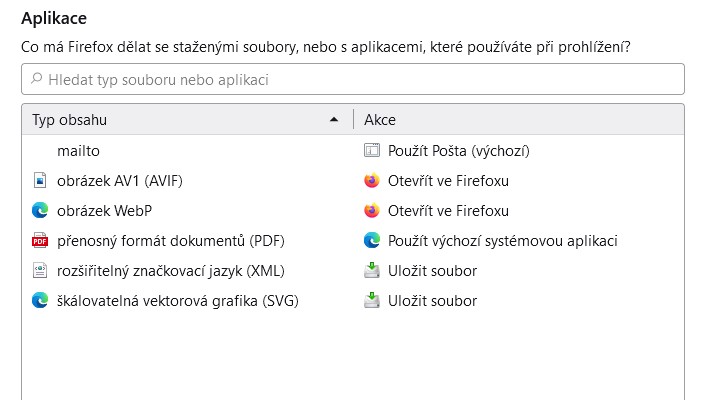The height and width of the screenshot is (400, 708).
Task: Sort by the Akce column header
Action: pyautogui.click(x=519, y=120)
